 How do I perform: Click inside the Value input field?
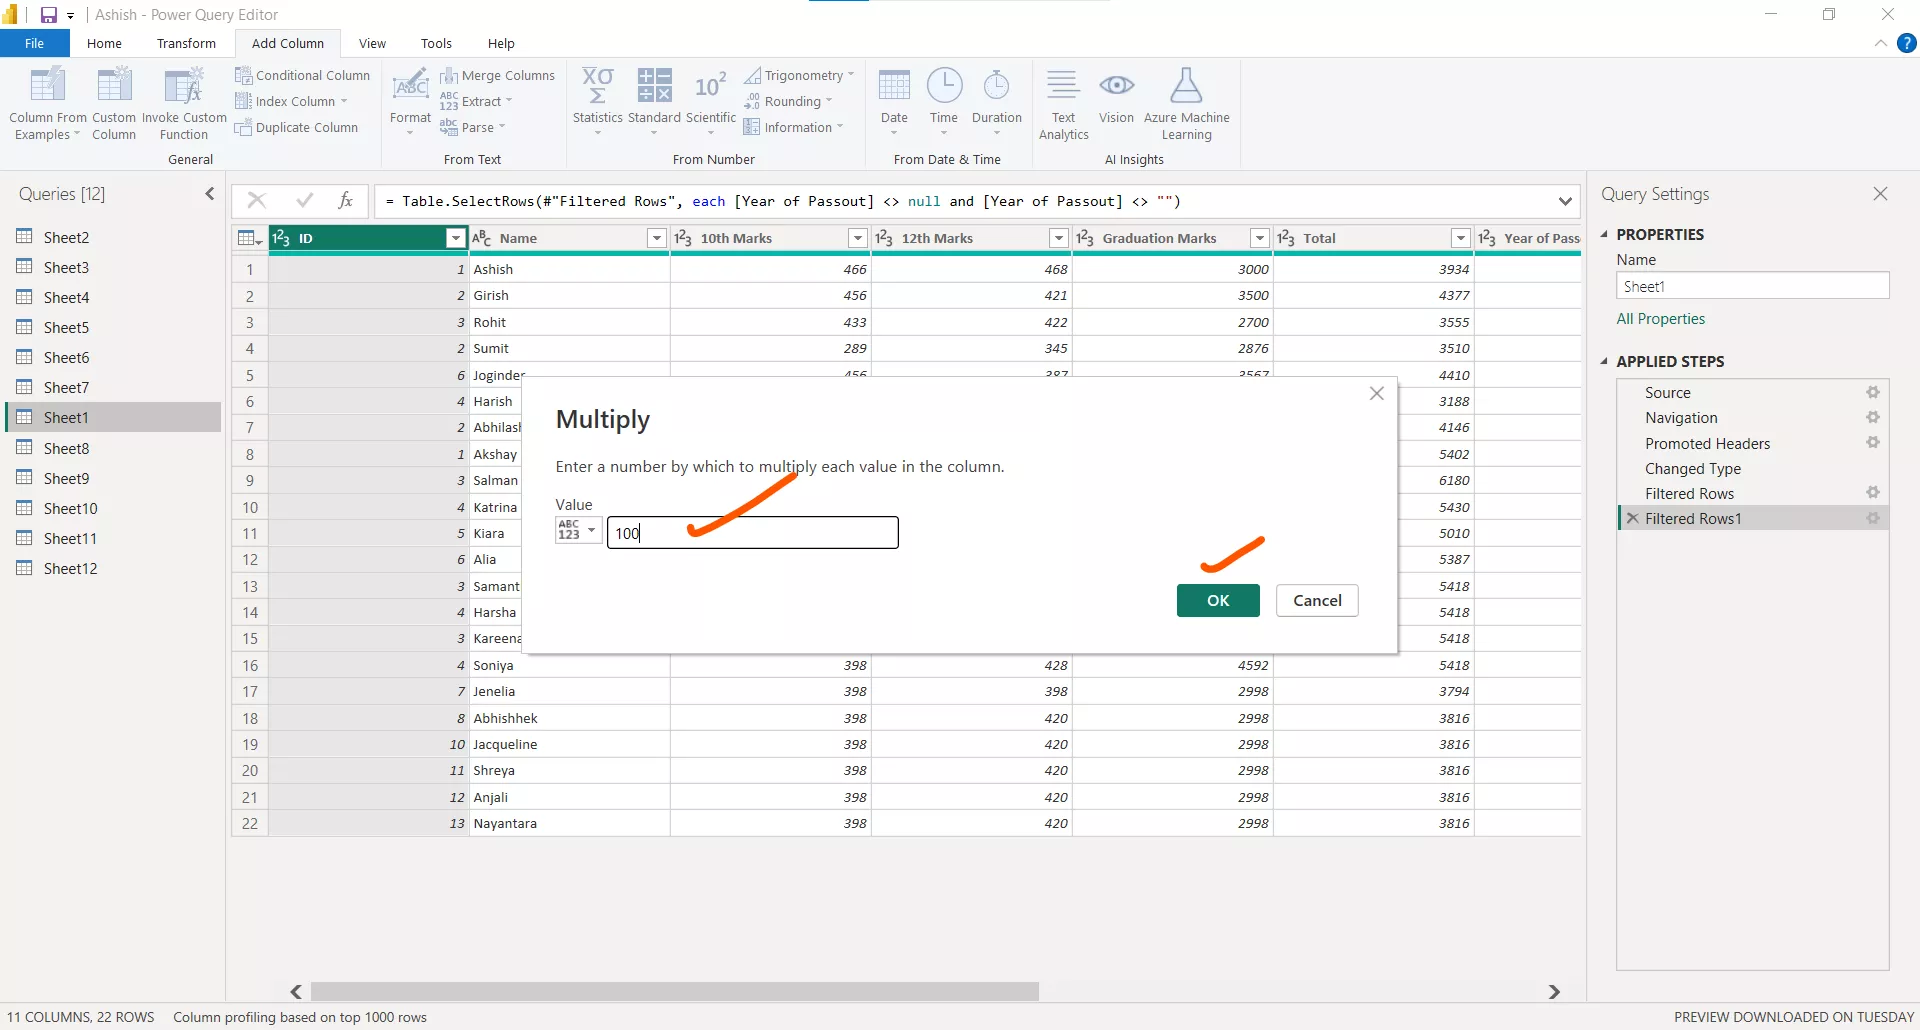pyautogui.click(x=754, y=532)
